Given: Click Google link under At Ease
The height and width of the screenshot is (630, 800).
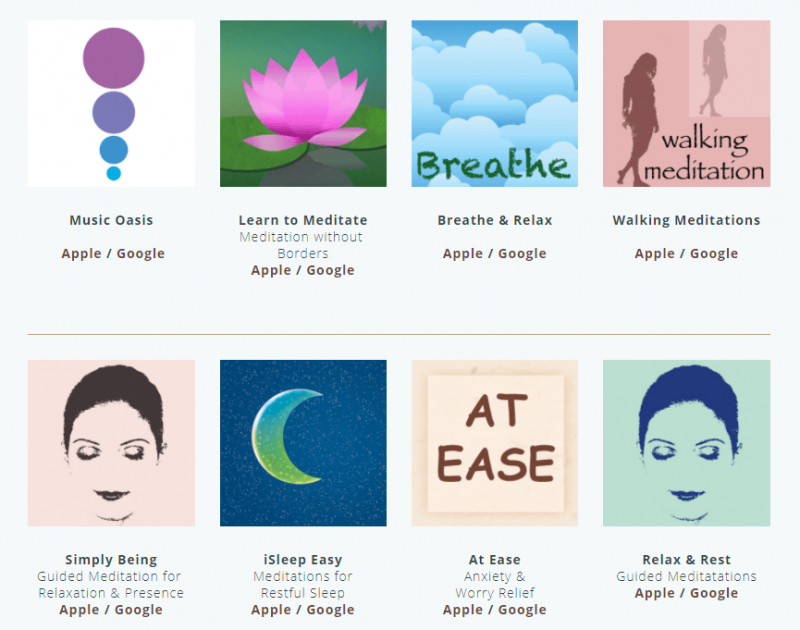Looking at the screenshot, I should [x=522, y=610].
